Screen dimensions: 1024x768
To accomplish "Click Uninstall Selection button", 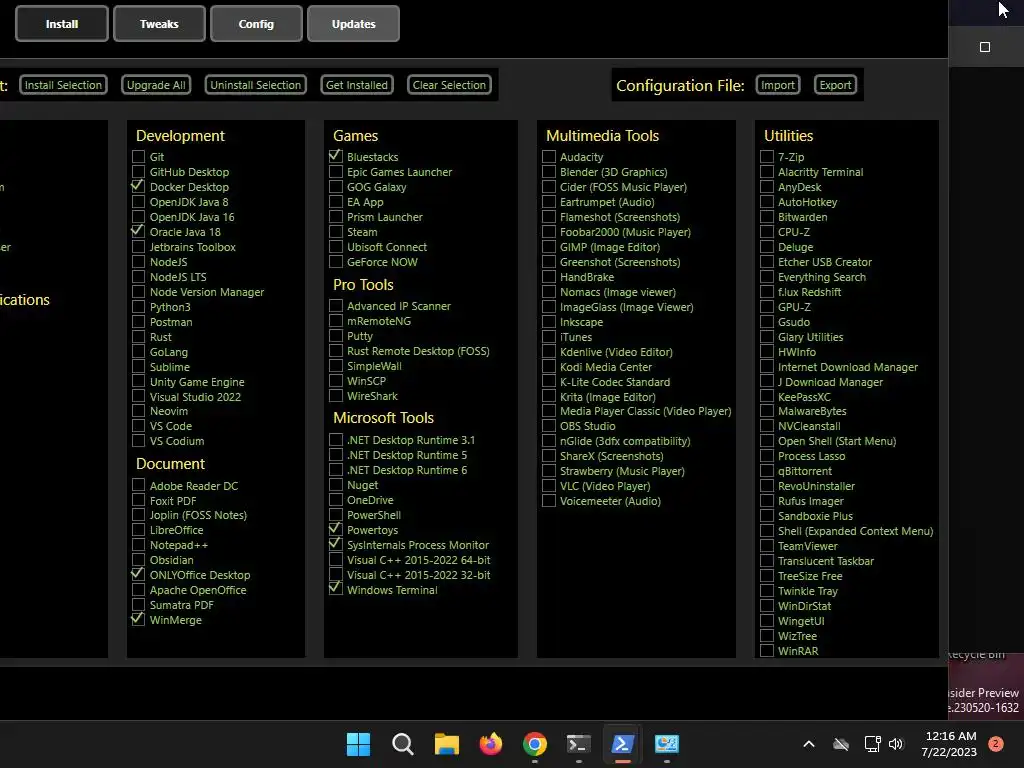I will (x=255, y=85).
